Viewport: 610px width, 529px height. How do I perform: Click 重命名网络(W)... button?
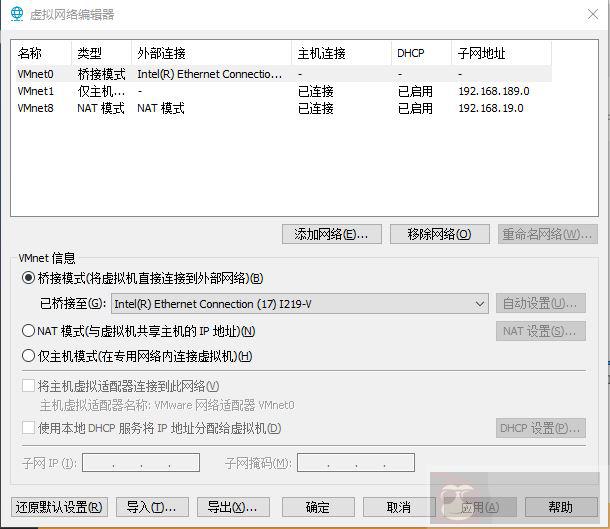[x=547, y=234]
